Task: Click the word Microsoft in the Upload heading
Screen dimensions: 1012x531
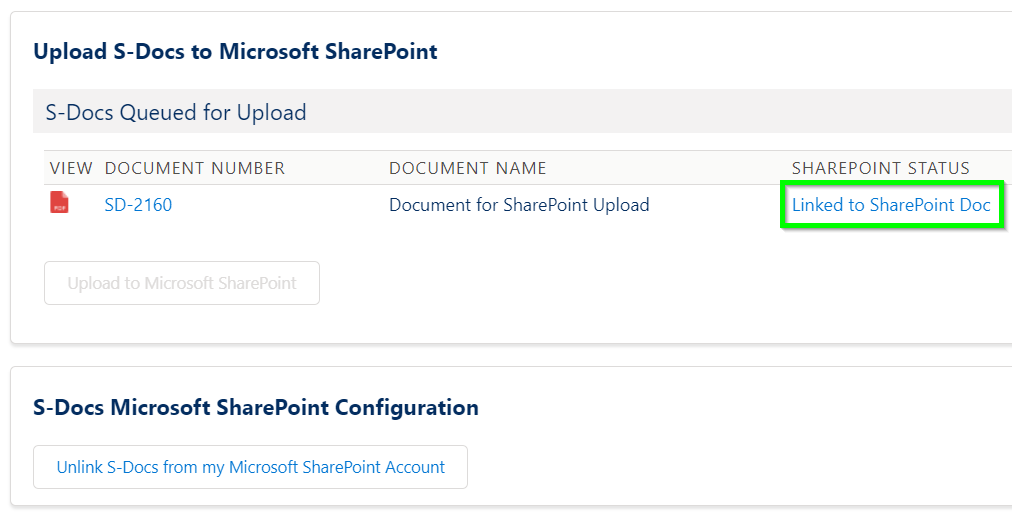Action: pyautogui.click(x=269, y=52)
